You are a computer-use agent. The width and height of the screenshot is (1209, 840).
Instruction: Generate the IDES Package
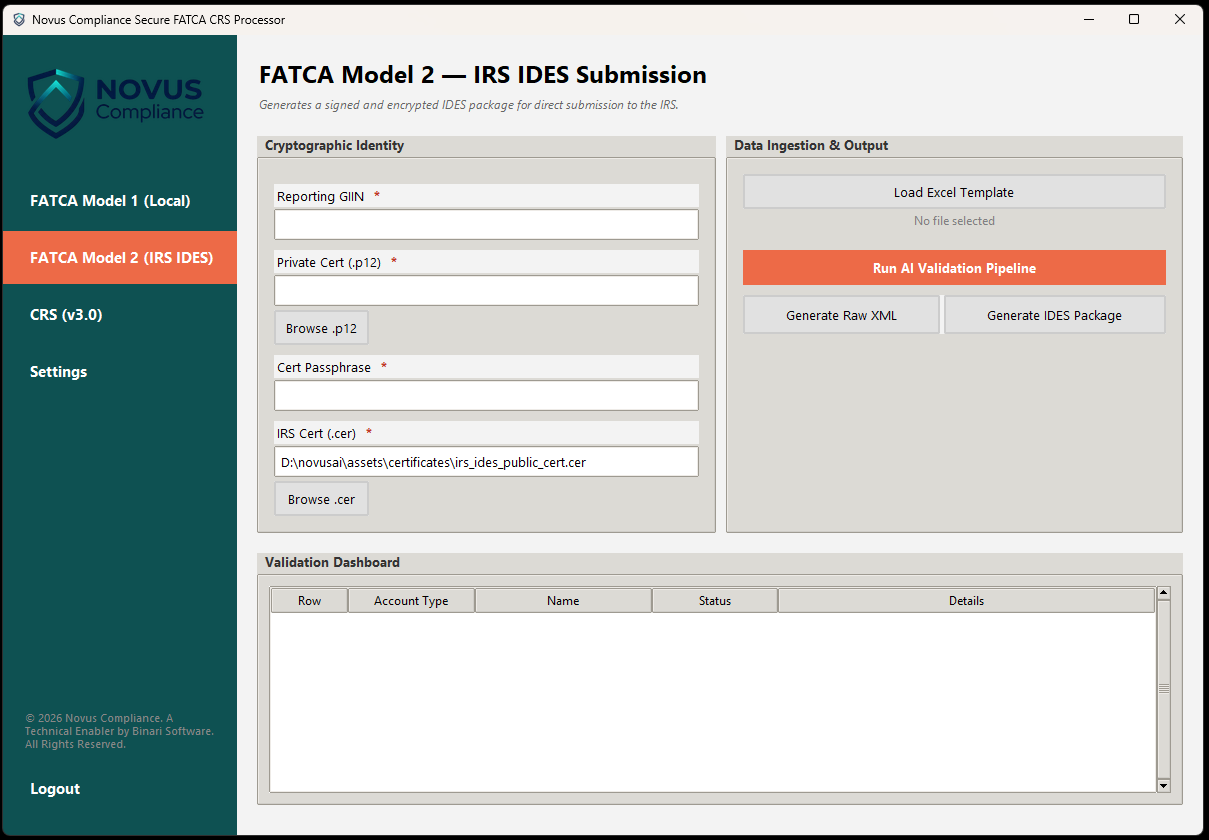pyautogui.click(x=1055, y=315)
